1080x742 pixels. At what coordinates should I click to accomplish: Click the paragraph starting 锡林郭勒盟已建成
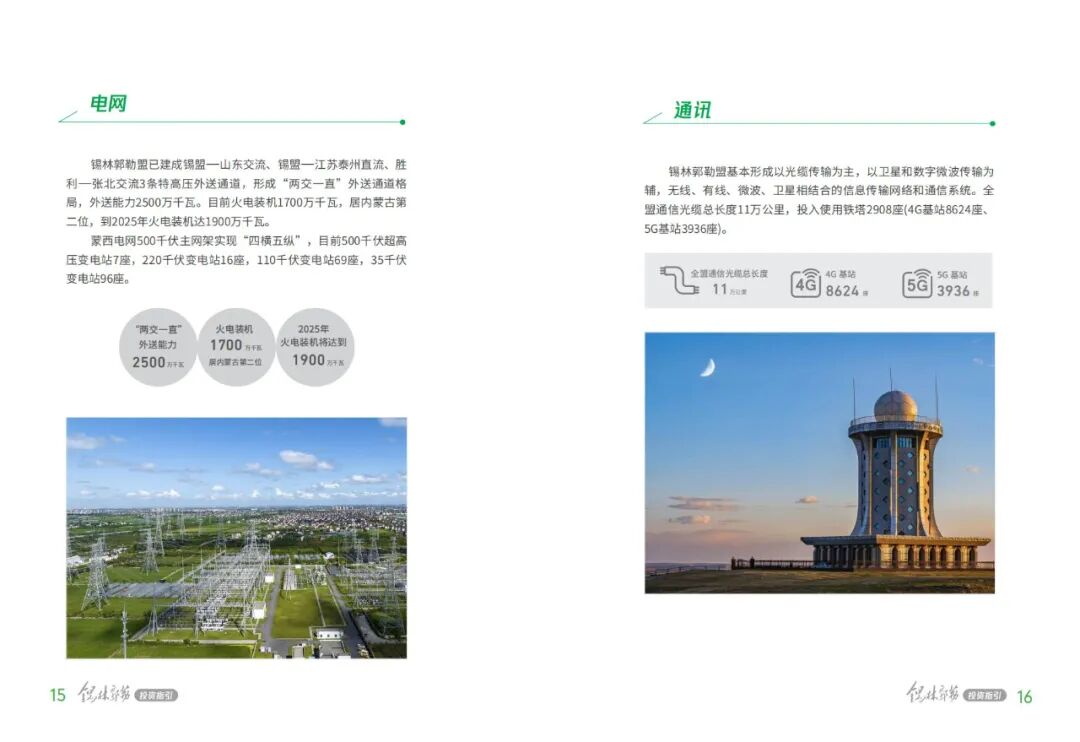click(x=236, y=193)
